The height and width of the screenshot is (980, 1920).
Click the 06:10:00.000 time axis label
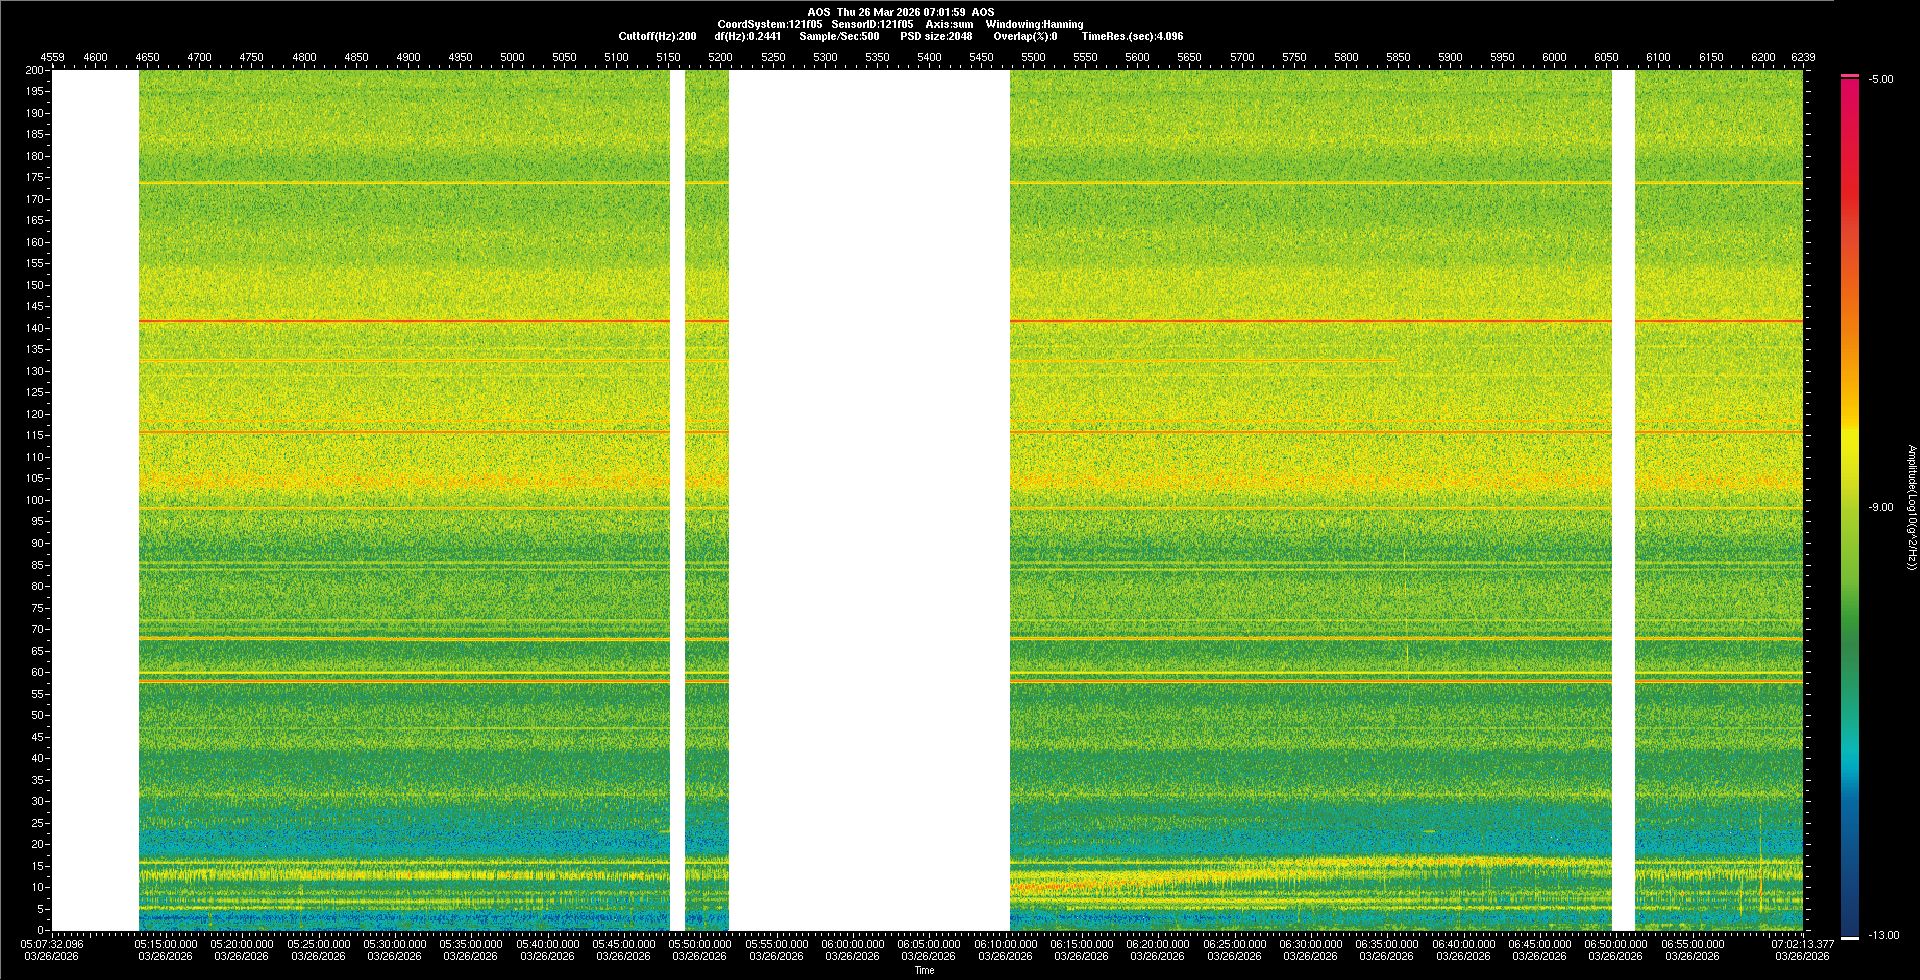coord(1004,943)
